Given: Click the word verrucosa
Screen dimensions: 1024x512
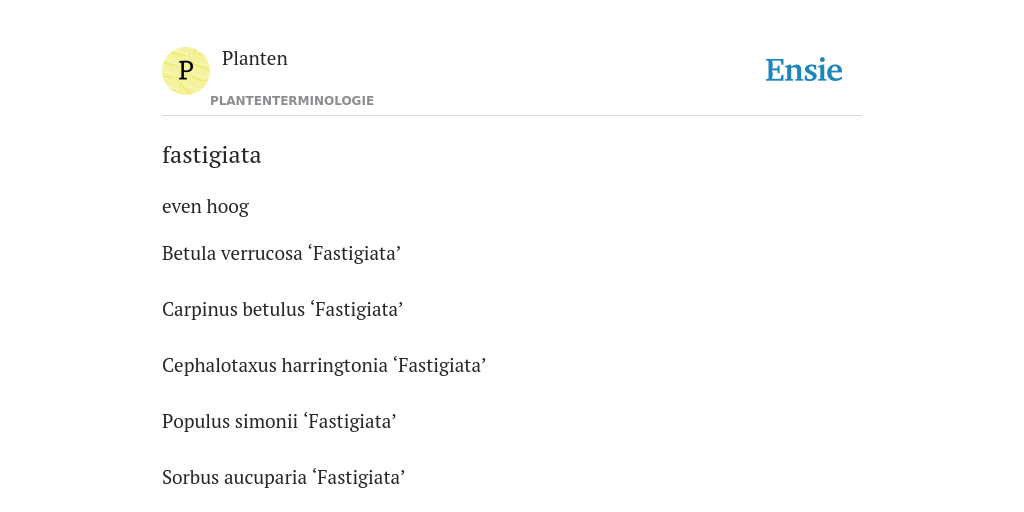Looking at the screenshot, I should [x=262, y=253].
